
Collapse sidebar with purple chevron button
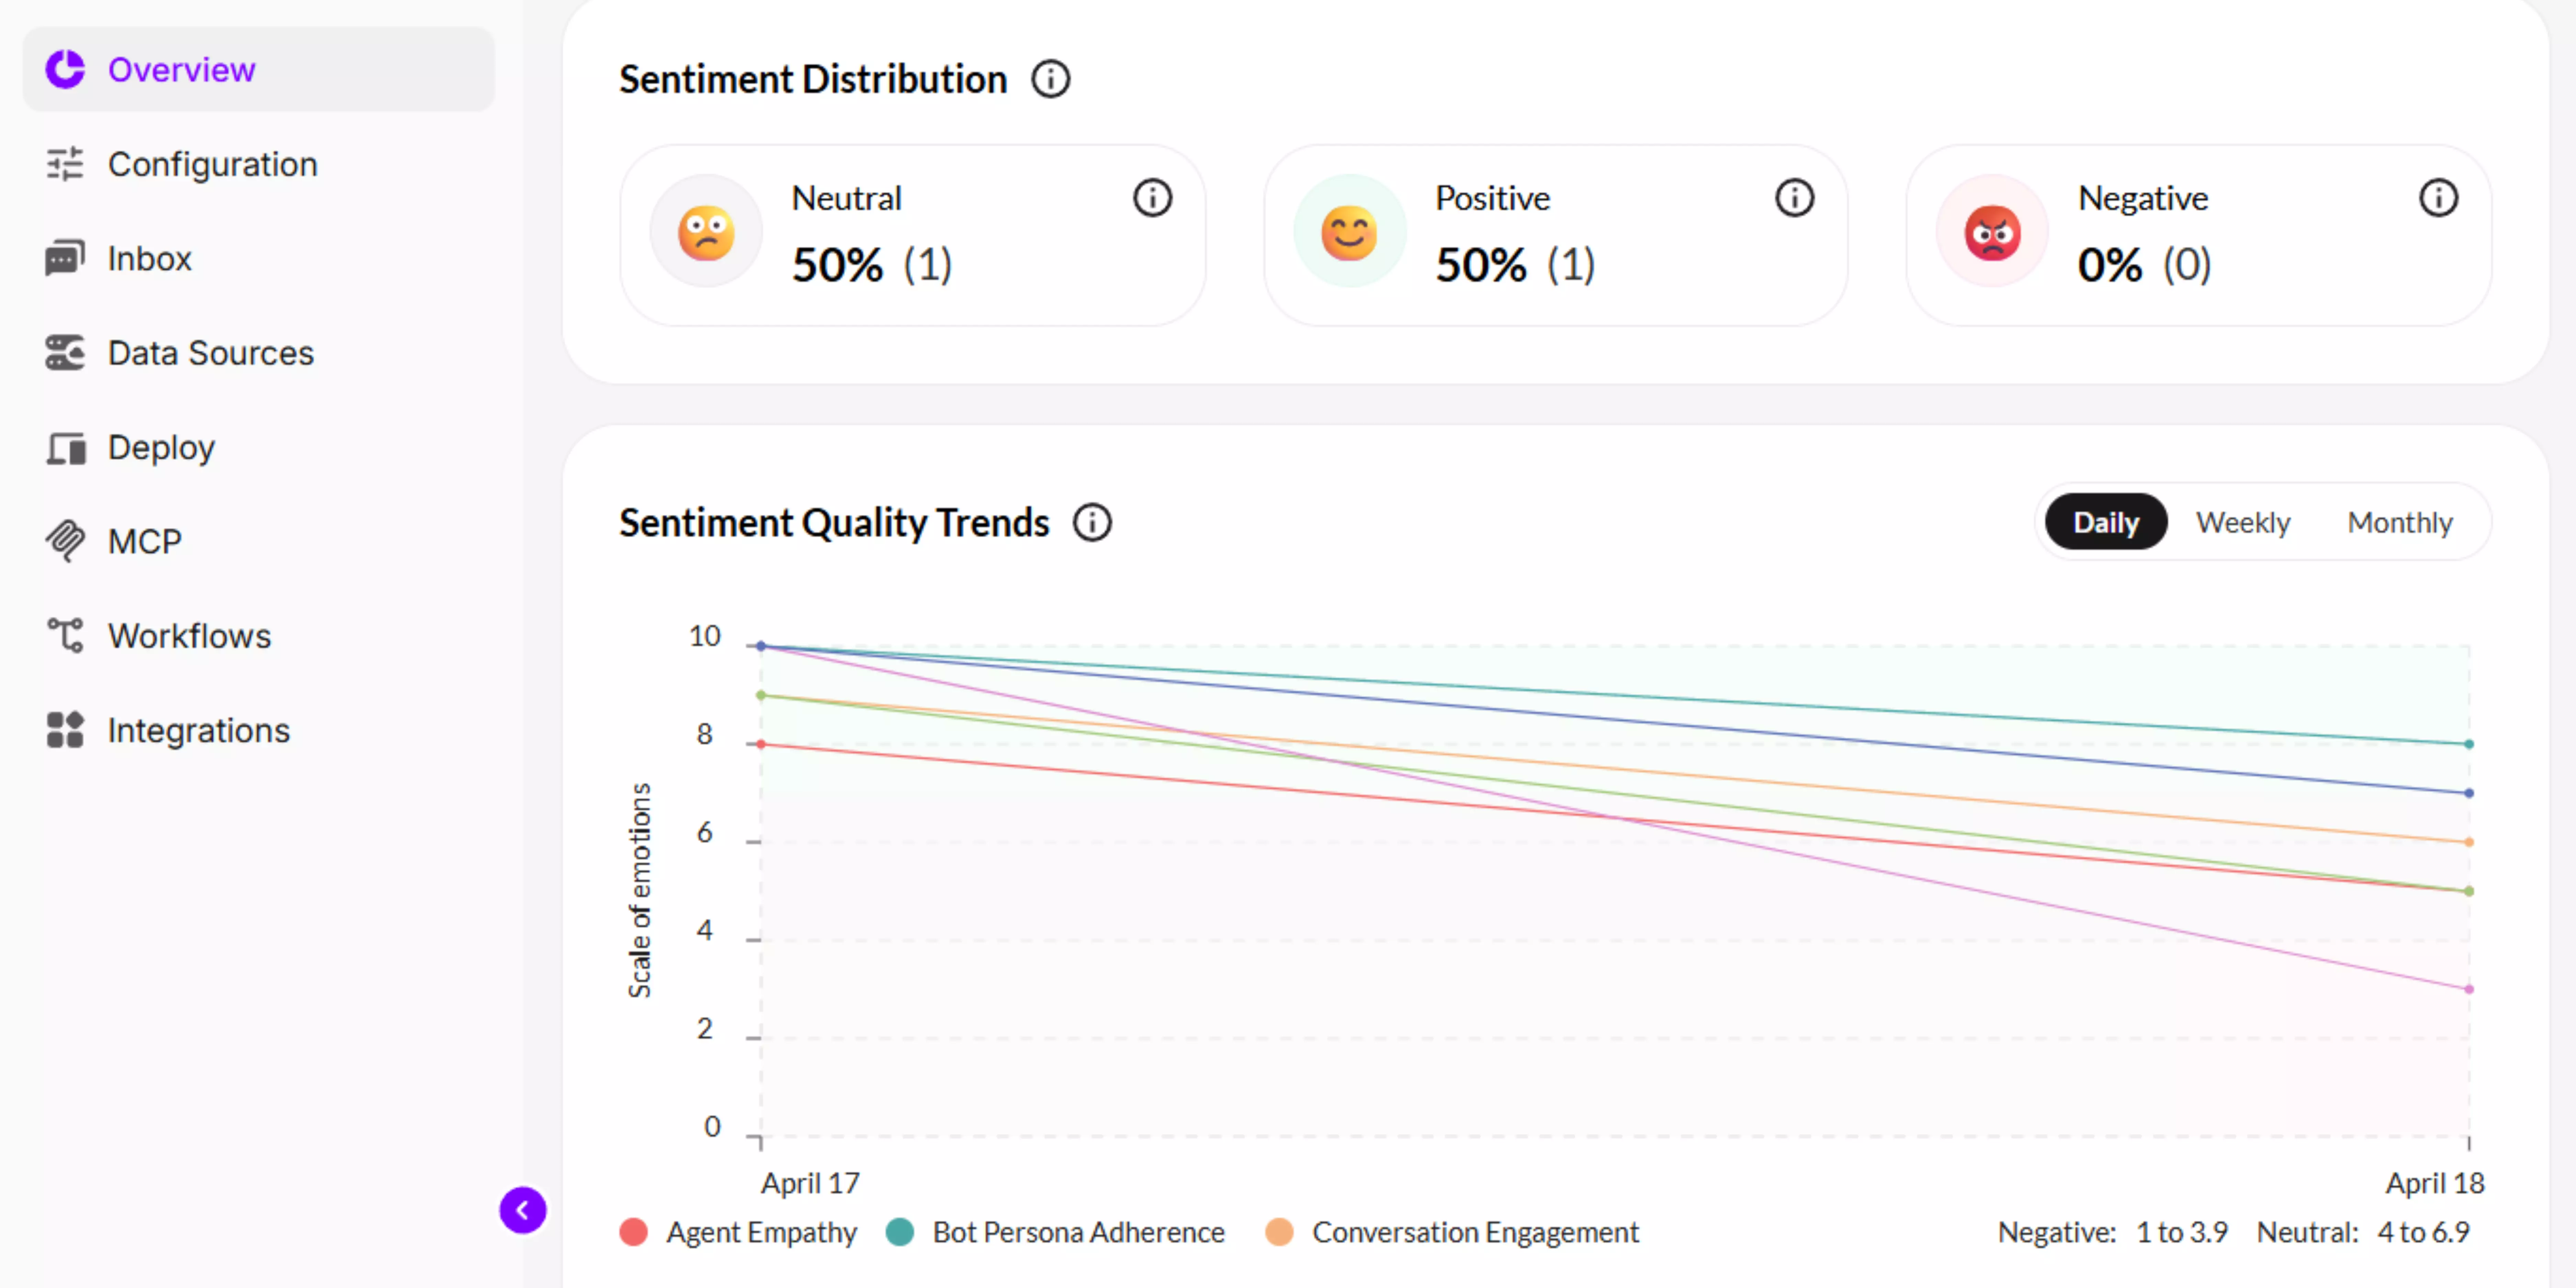point(522,1210)
